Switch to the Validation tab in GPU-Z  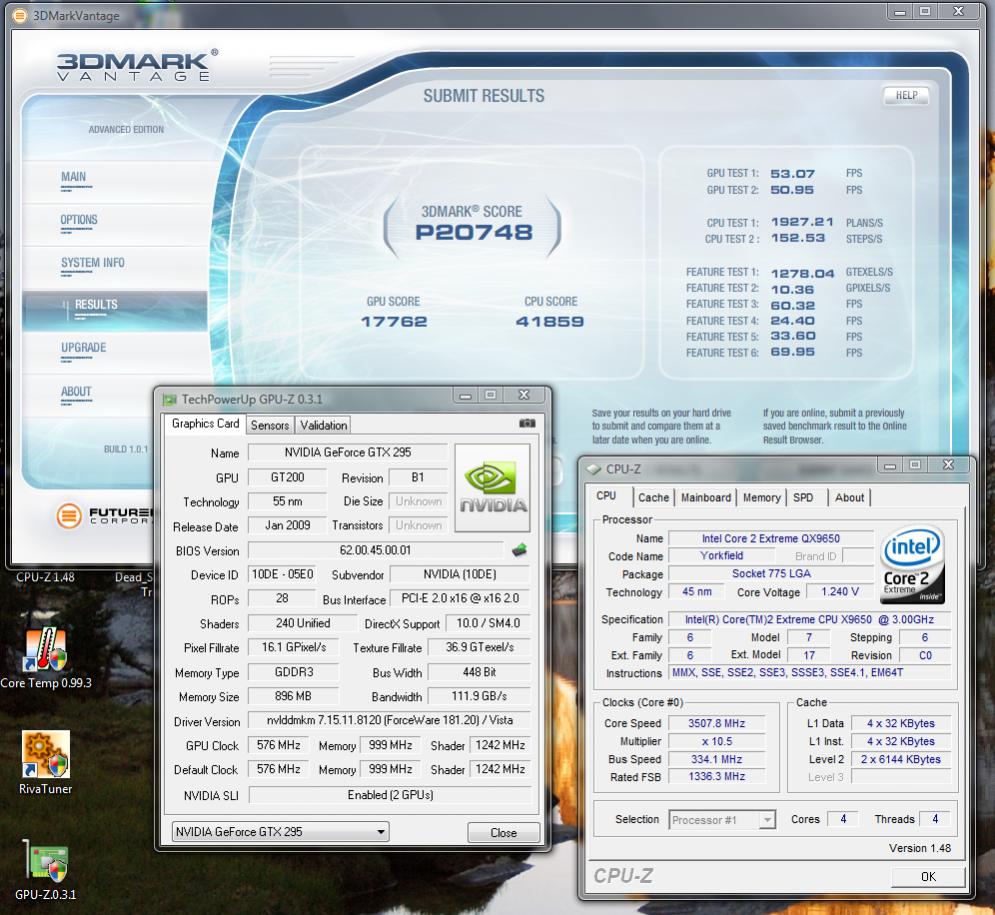pos(324,425)
